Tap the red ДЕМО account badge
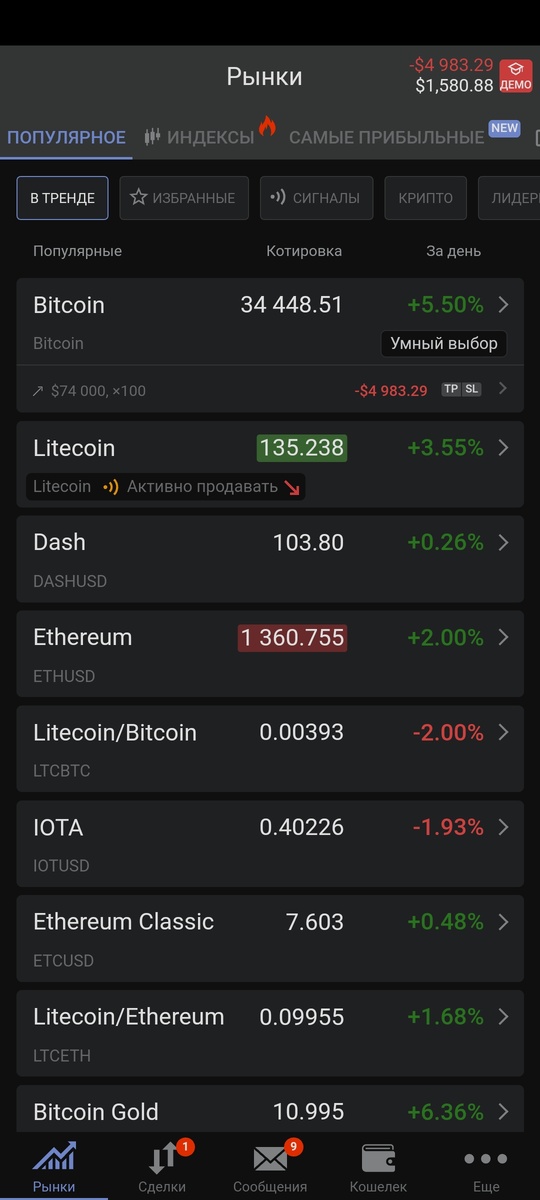Screen dimensions: 540x1200 pyautogui.click(x=516, y=75)
